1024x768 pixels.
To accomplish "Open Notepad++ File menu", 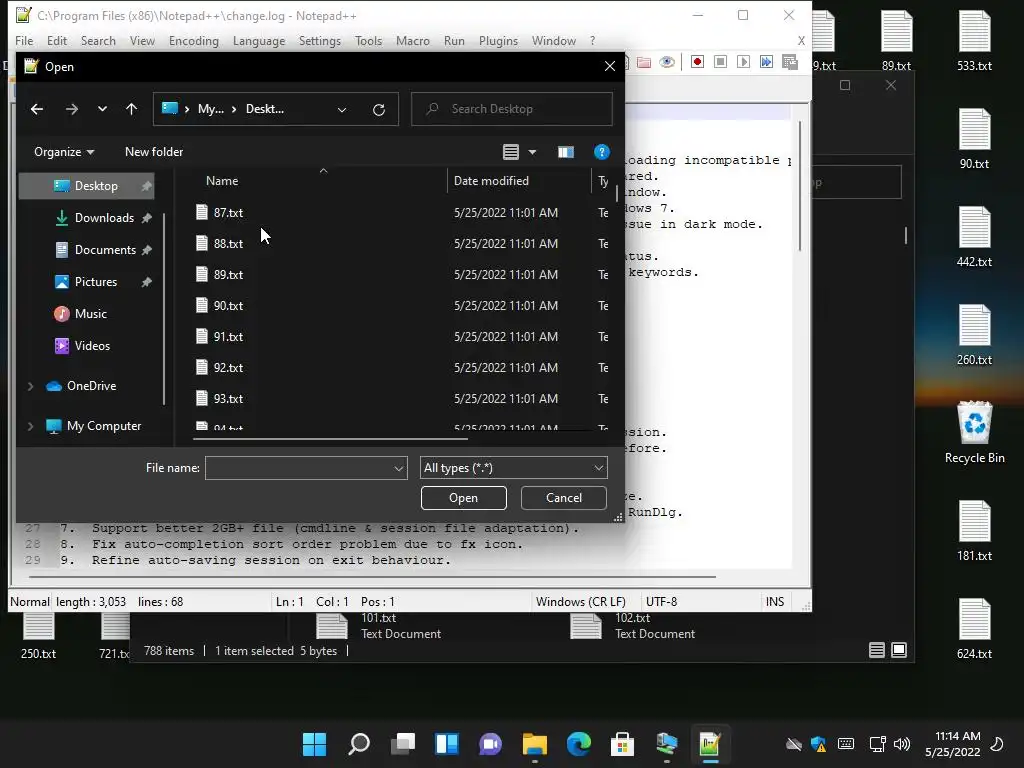I will (x=24, y=40).
